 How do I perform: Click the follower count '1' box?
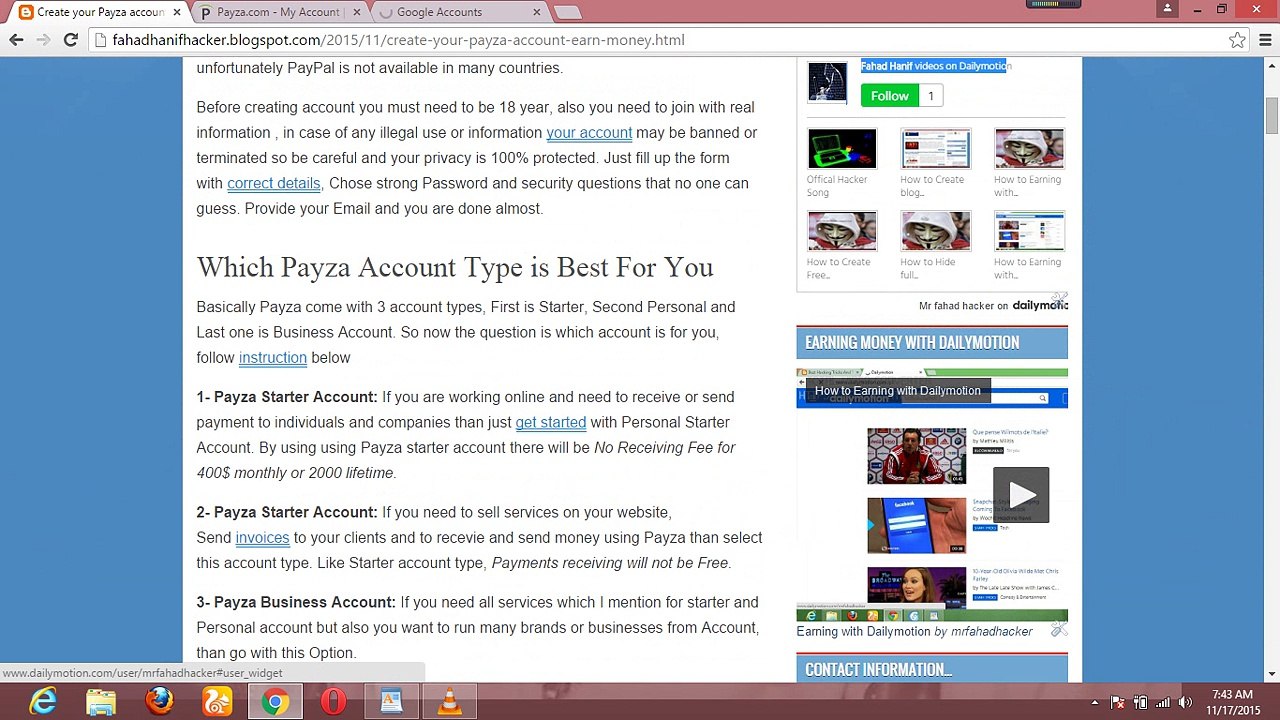[x=930, y=96]
